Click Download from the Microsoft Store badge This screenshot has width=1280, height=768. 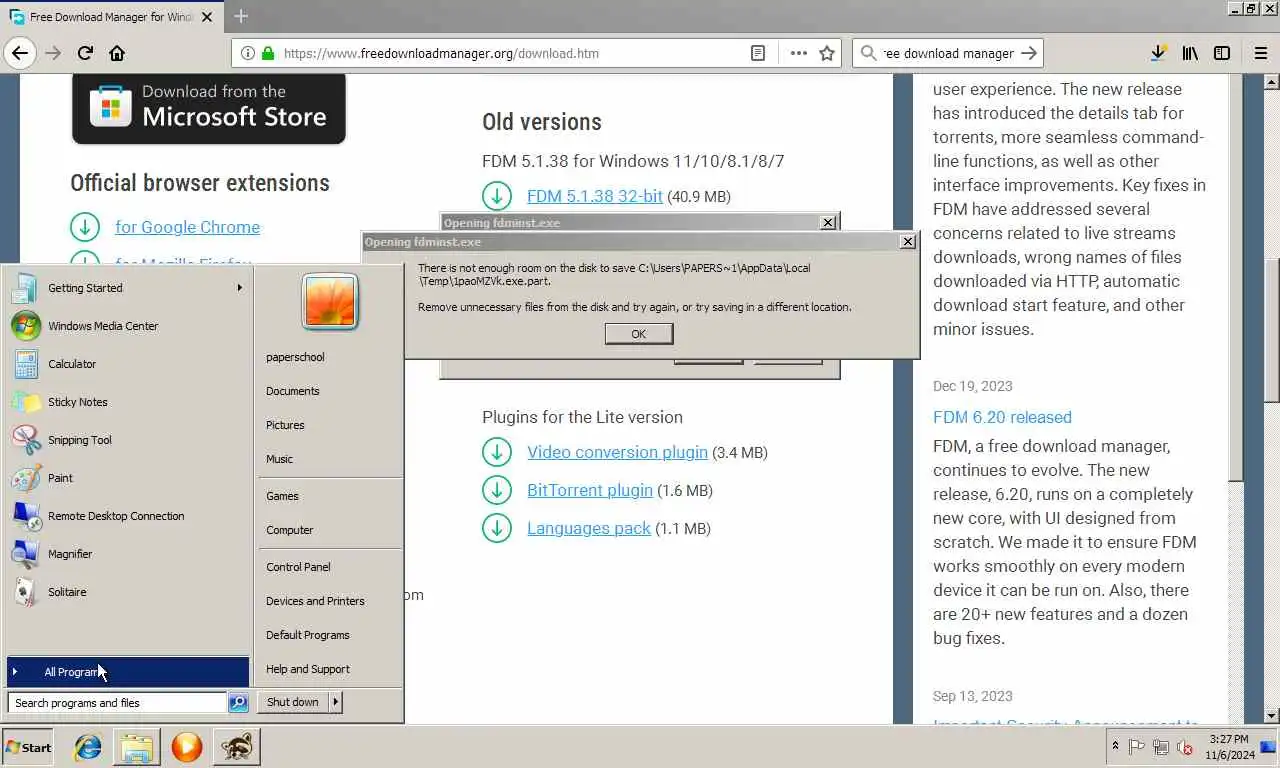[x=209, y=109]
